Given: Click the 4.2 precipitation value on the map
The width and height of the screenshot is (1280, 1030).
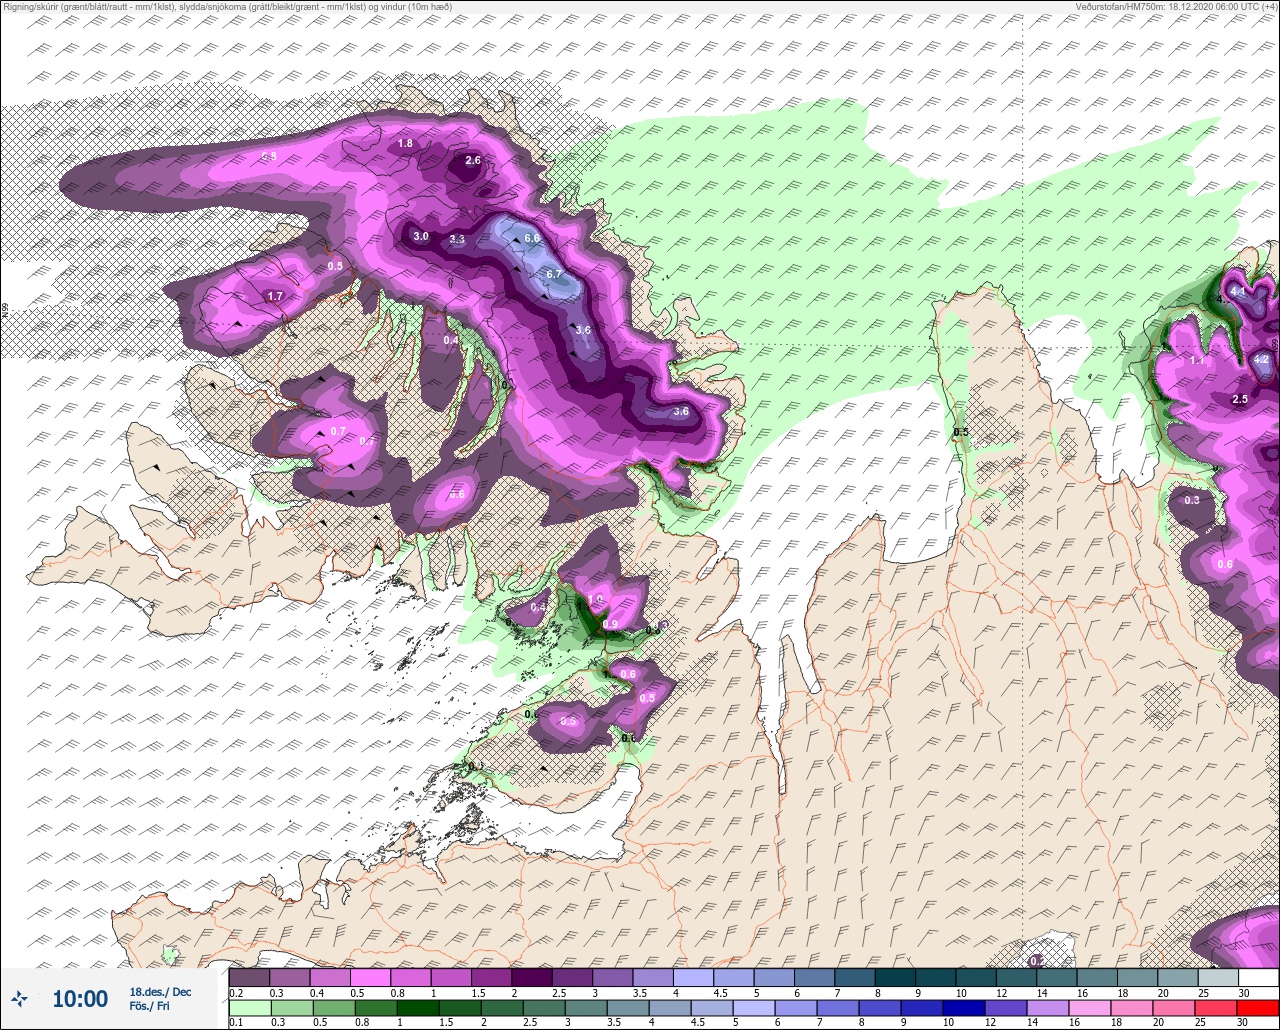Looking at the screenshot, I should 1261,359.
